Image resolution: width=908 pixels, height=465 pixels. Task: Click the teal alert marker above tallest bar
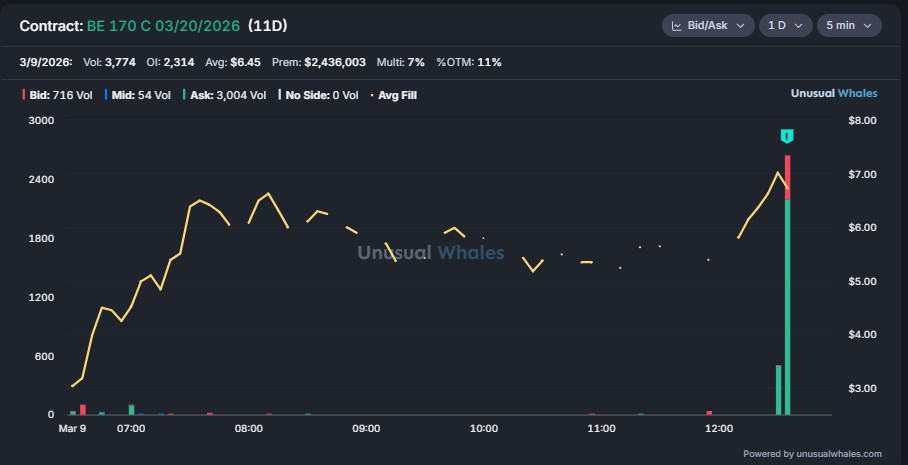[x=786, y=136]
